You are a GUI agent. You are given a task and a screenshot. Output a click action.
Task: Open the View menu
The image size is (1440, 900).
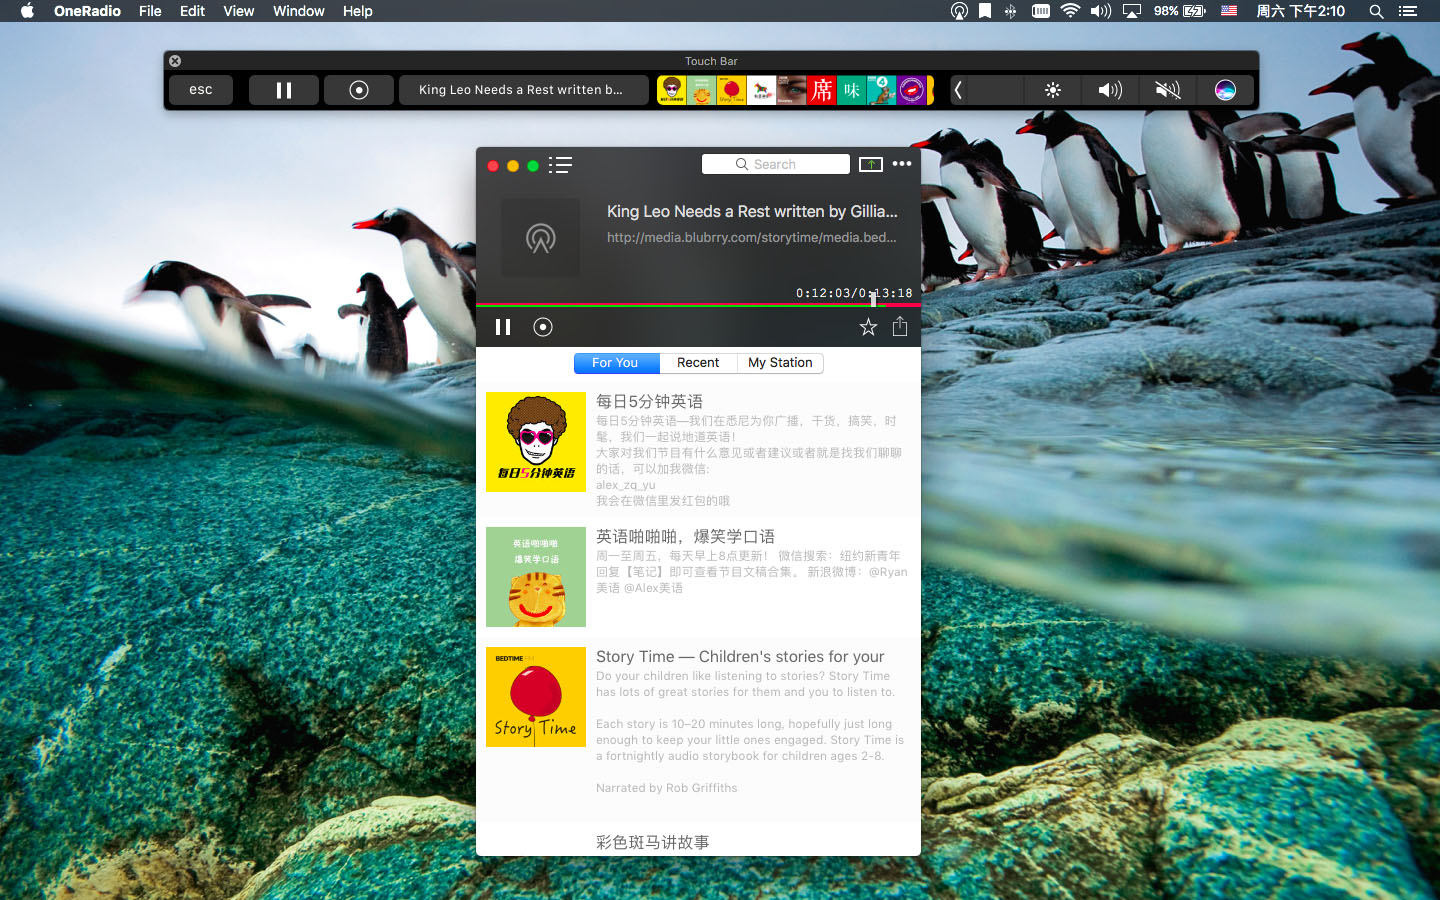click(238, 11)
